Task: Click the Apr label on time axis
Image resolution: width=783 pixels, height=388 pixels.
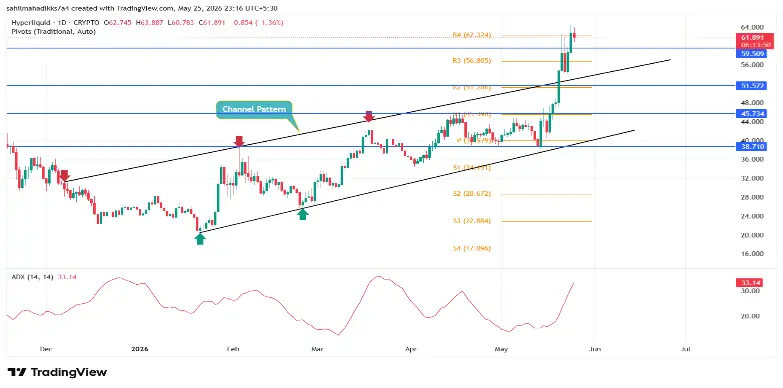Action: [x=410, y=349]
